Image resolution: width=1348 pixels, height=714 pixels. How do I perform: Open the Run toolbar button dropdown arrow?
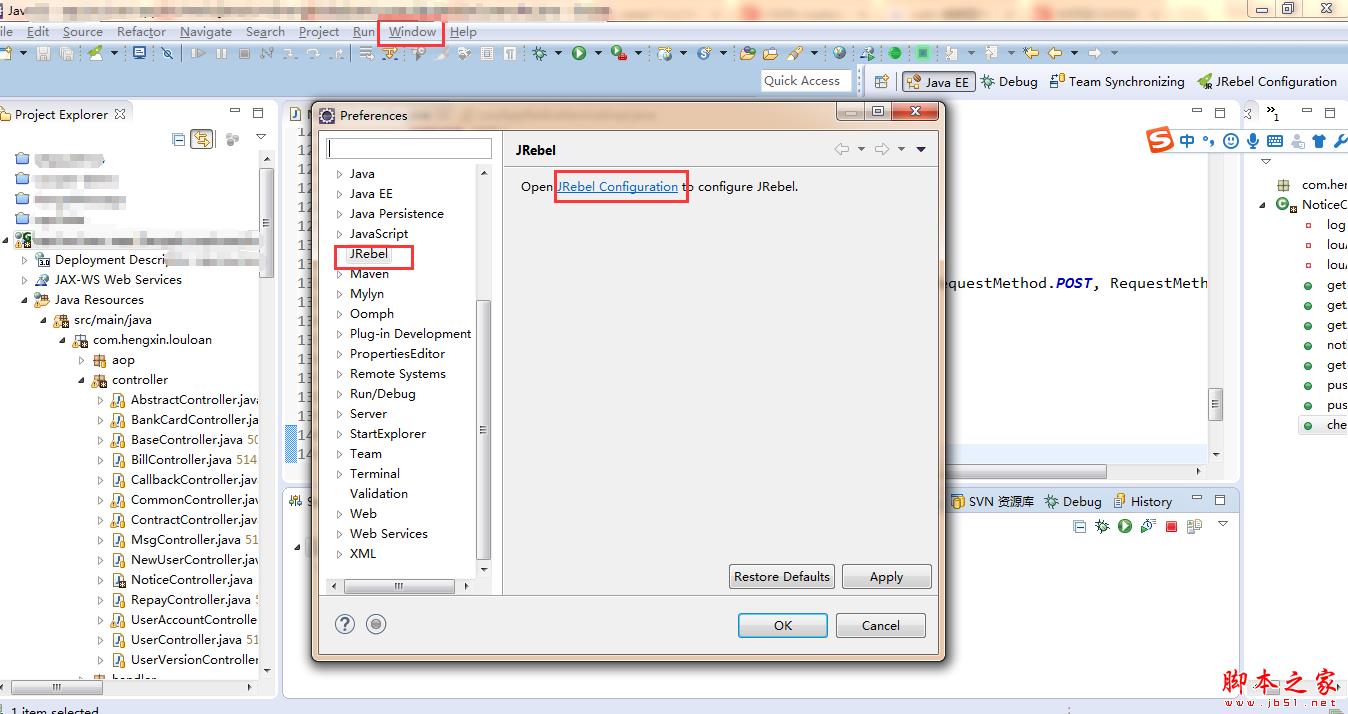coord(598,53)
